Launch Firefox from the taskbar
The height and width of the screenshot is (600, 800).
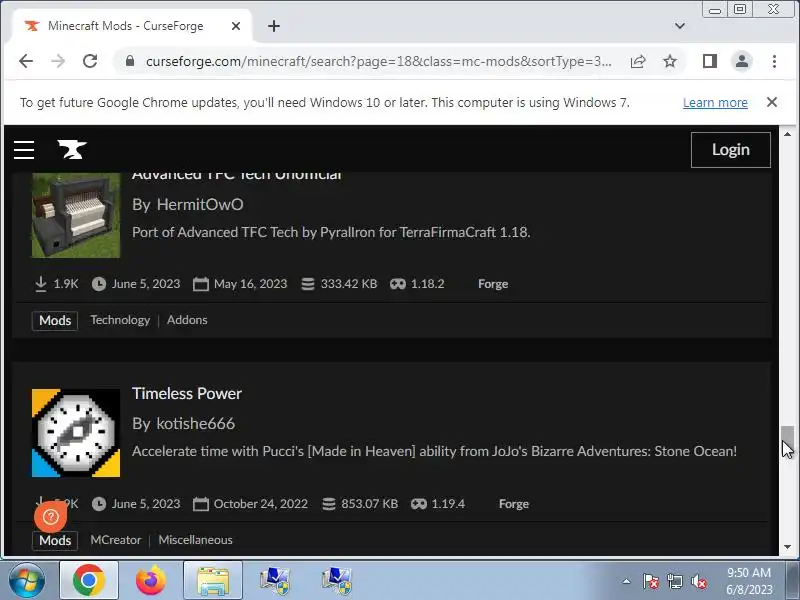click(151, 581)
